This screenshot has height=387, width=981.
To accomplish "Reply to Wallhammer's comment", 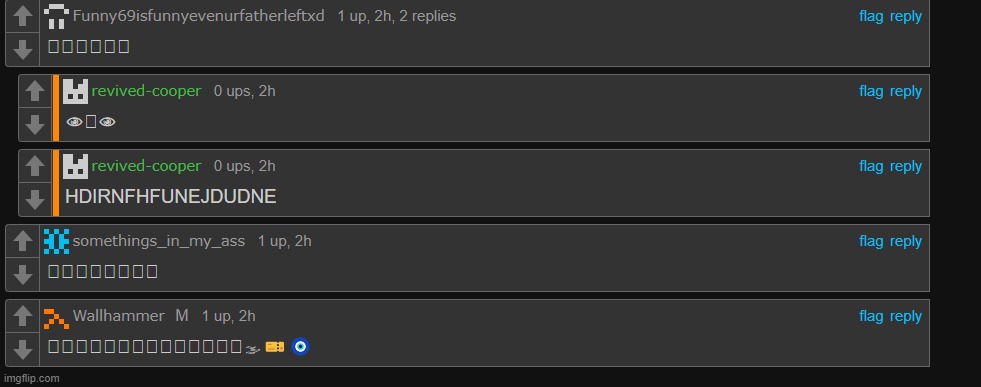I will (x=905, y=316).
